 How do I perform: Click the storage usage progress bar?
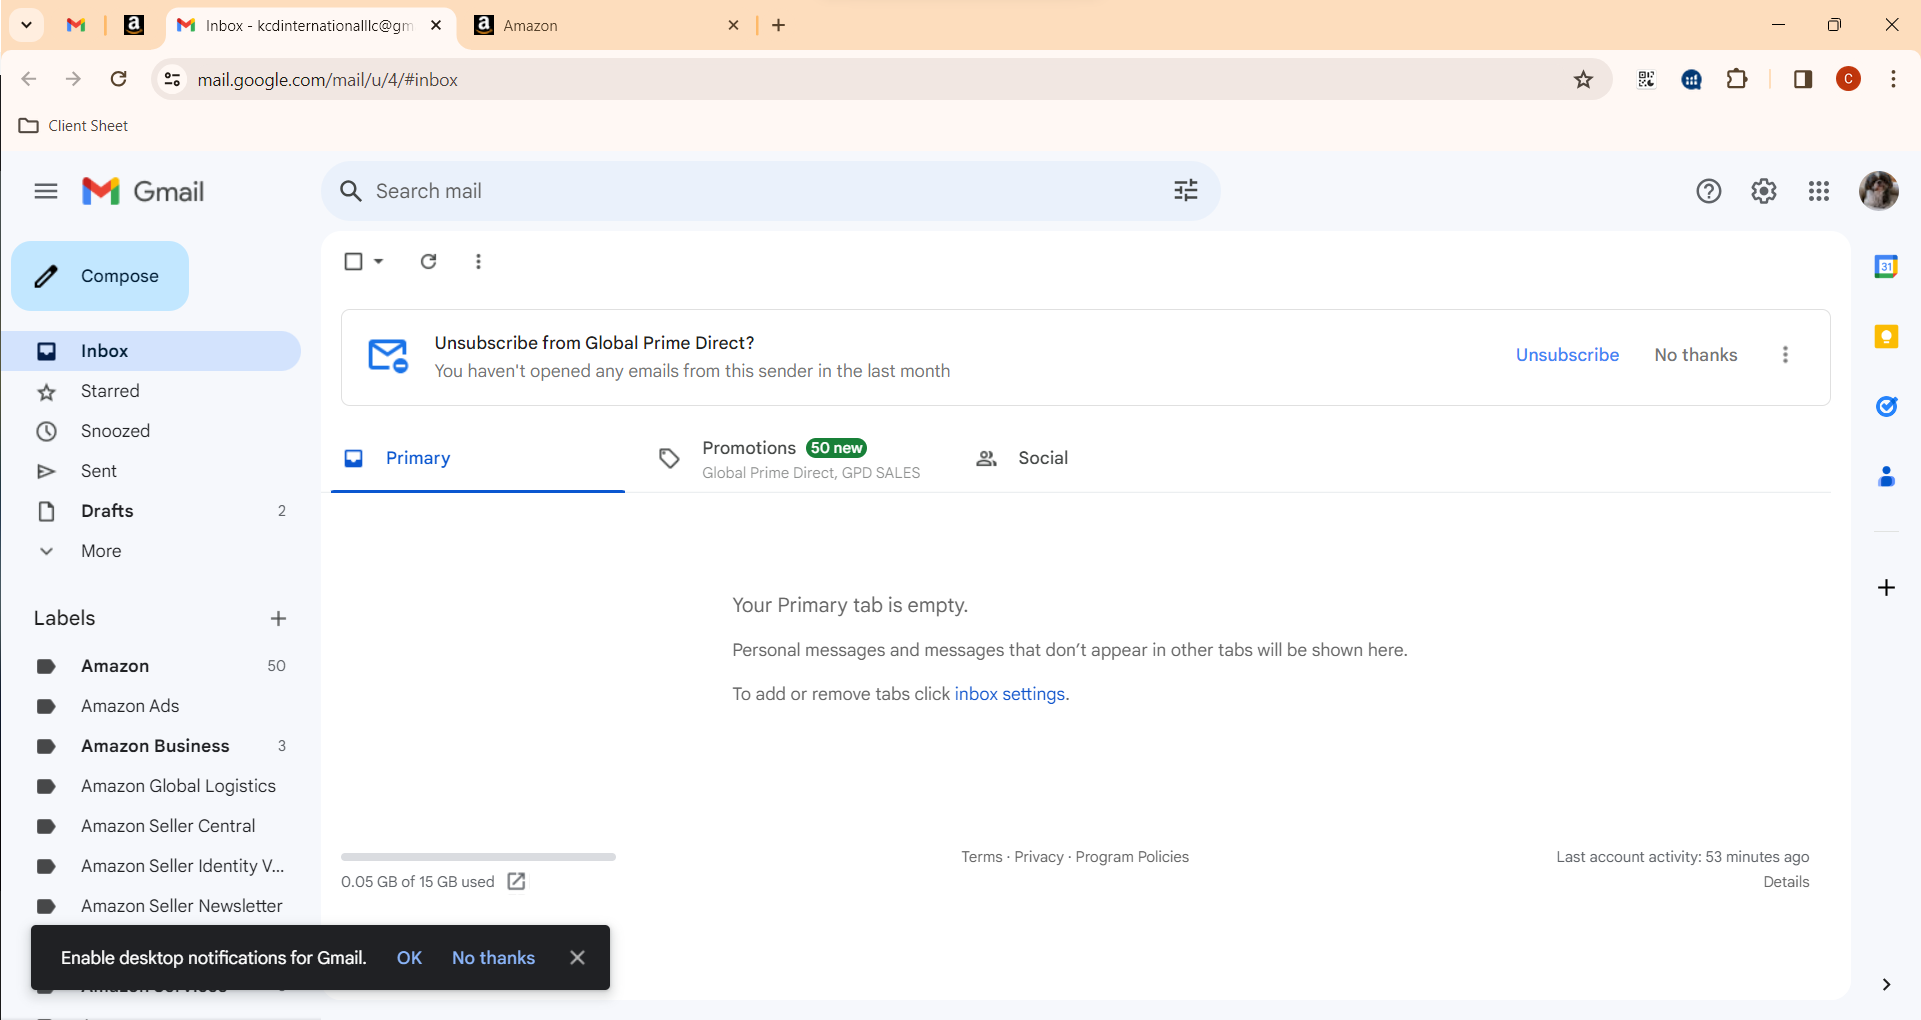[478, 857]
